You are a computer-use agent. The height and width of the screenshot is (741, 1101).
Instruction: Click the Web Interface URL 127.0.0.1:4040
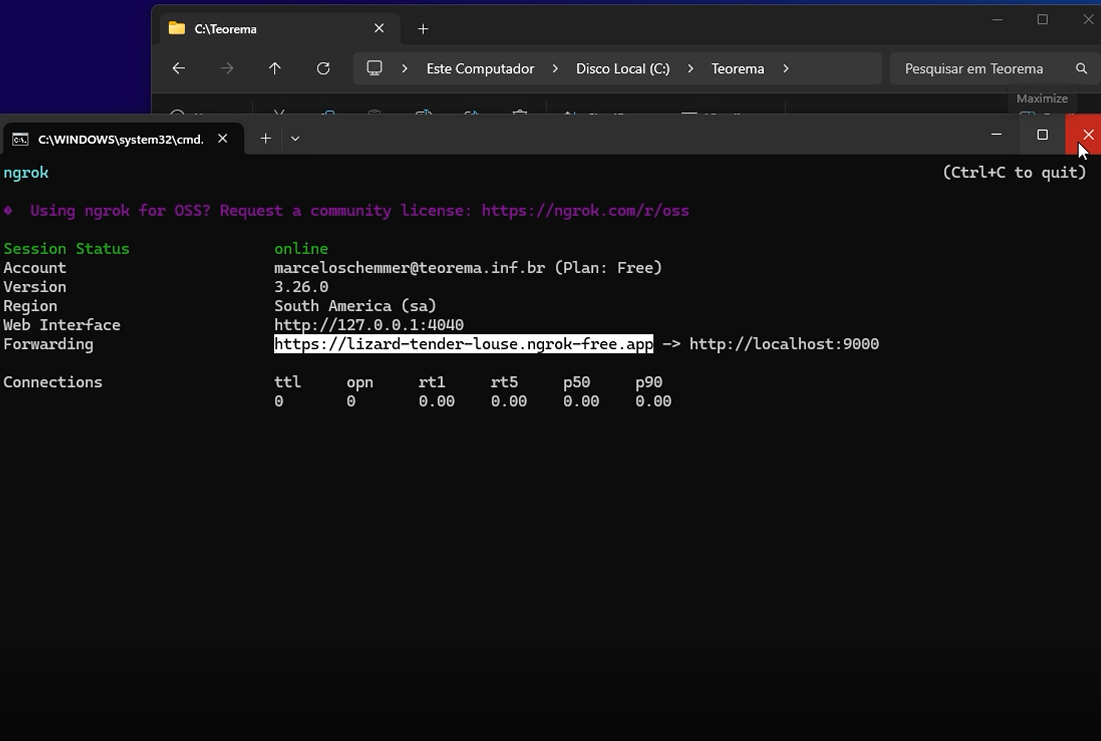[369, 325]
